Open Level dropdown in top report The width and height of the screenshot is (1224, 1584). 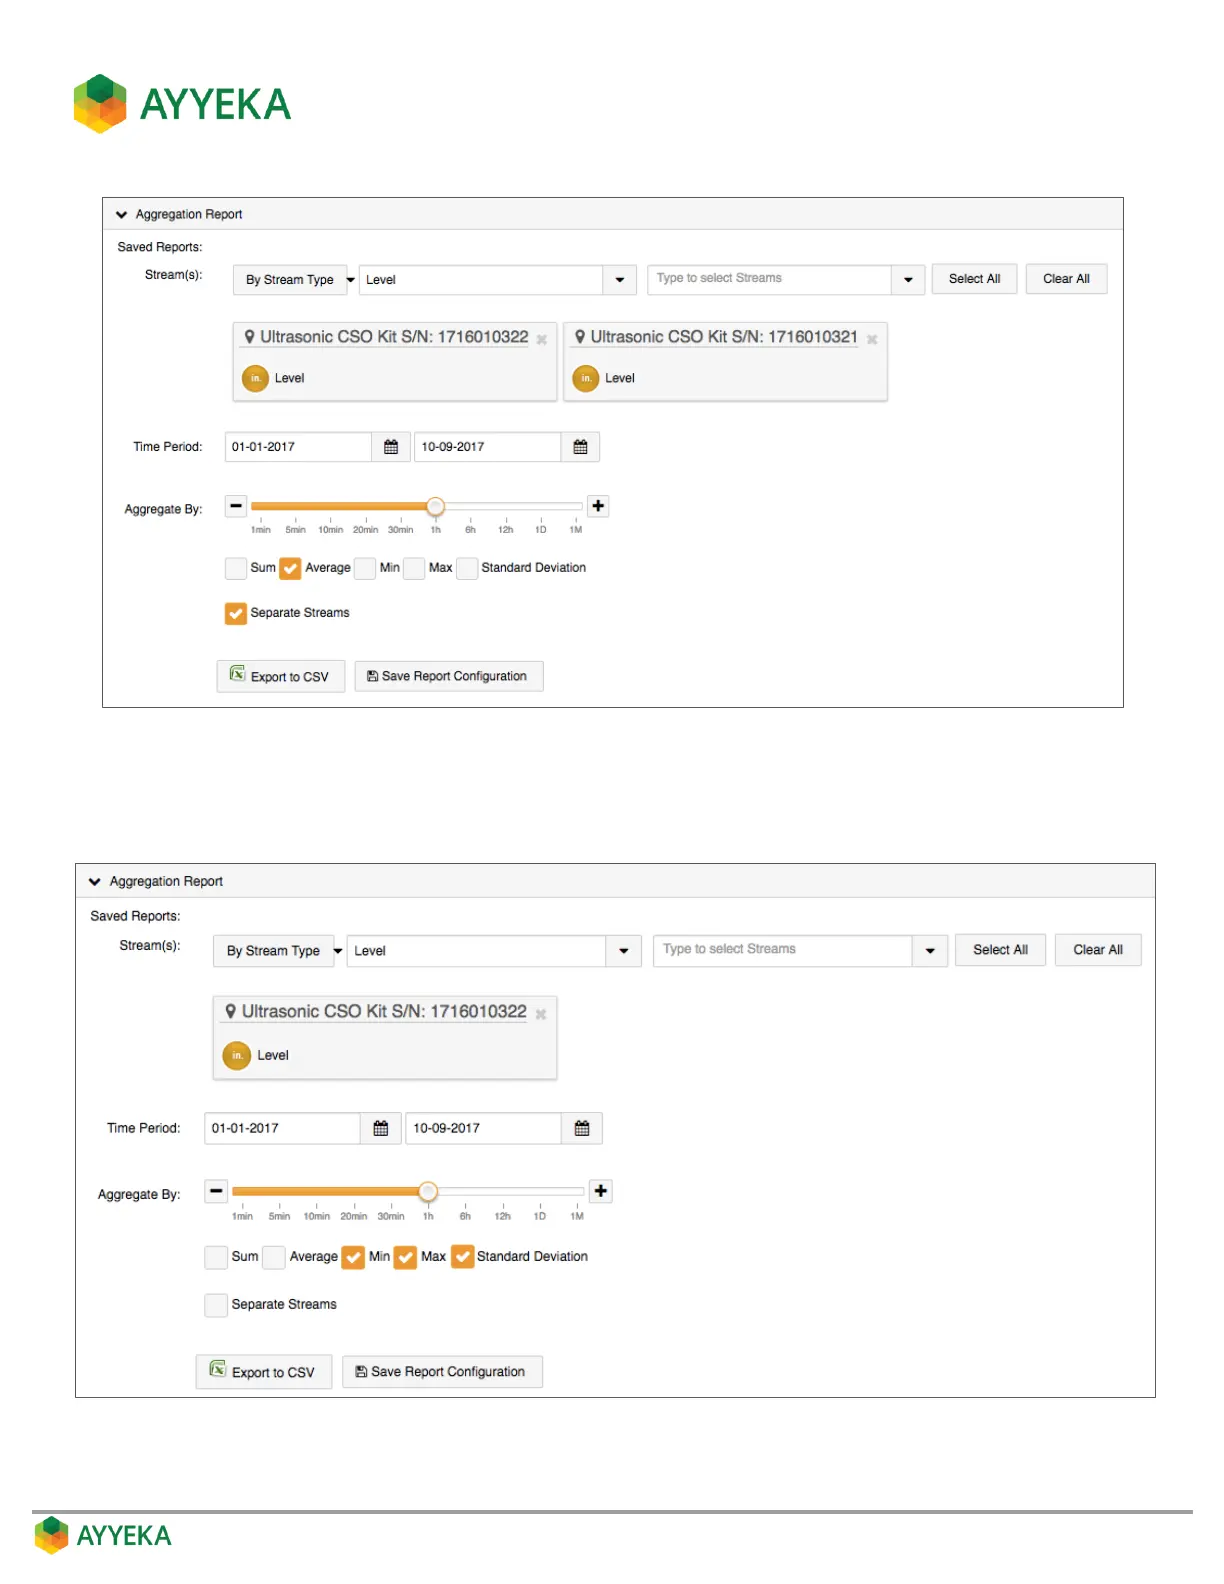click(x=619, y=280)
